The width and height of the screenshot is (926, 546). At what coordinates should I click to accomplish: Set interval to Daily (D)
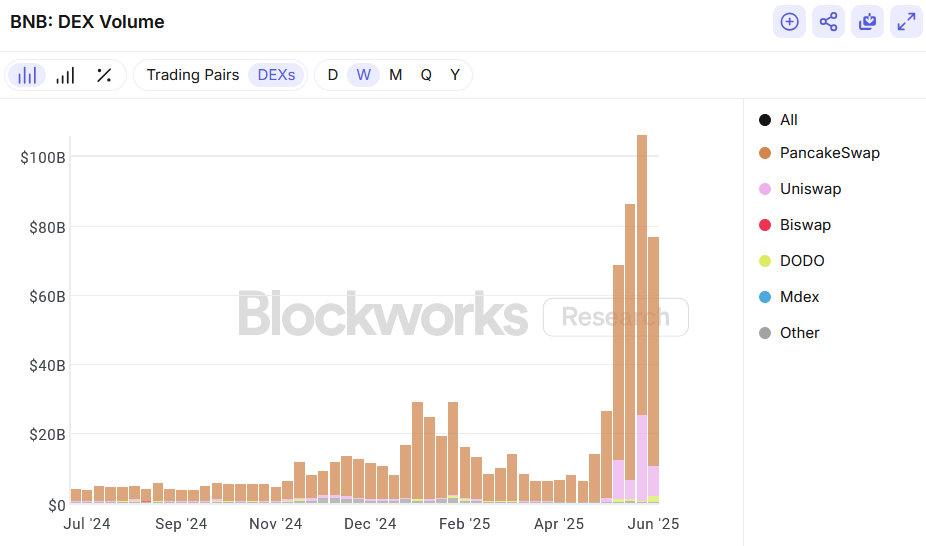(333, 75)
